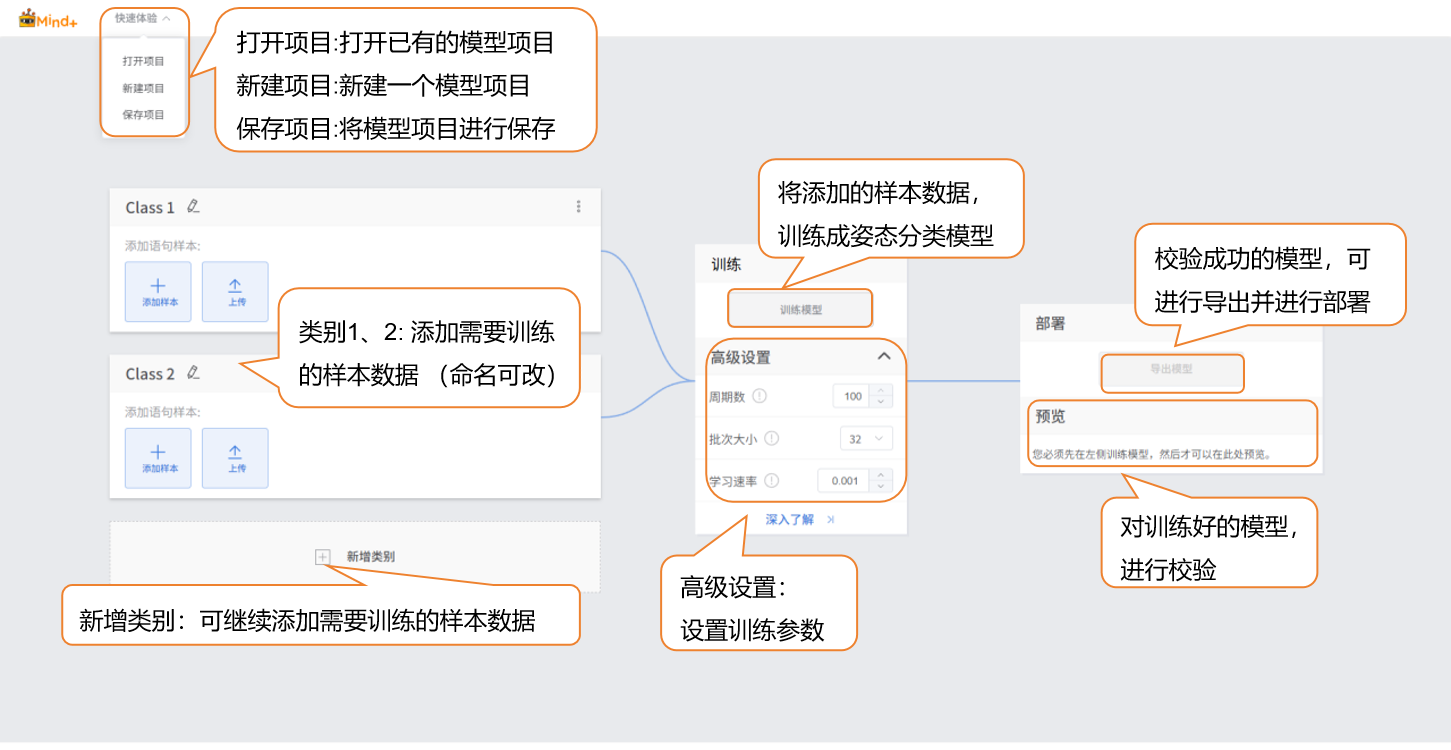Show info tooltip for 学习速率

pos(771,480)
